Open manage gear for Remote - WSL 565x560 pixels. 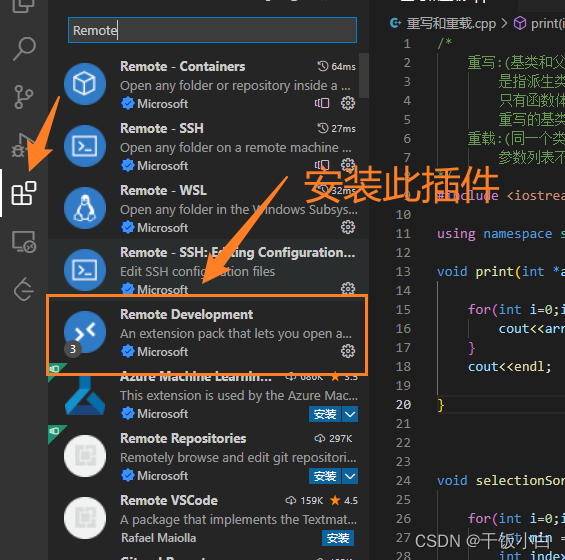pyautogui.click(x=348, y=227)
